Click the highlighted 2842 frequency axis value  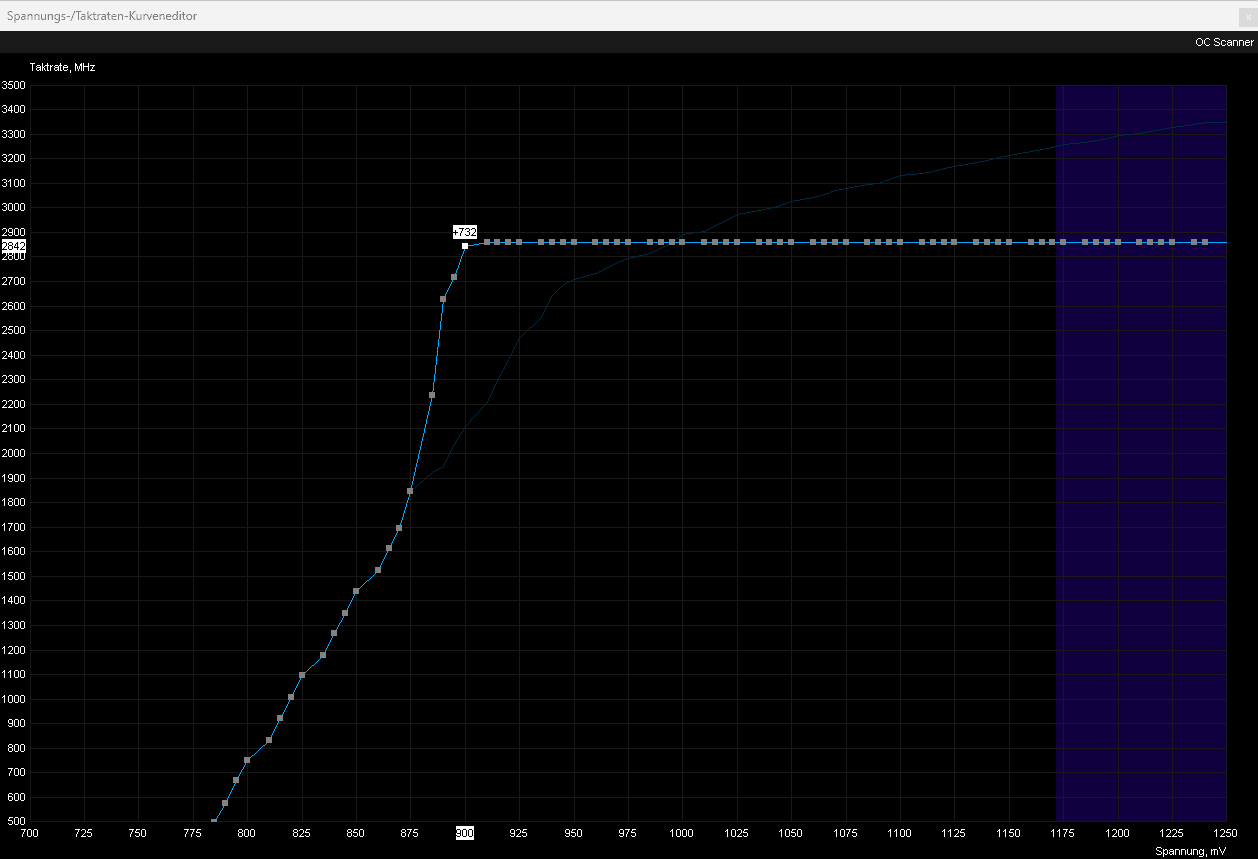coord(13,246)
